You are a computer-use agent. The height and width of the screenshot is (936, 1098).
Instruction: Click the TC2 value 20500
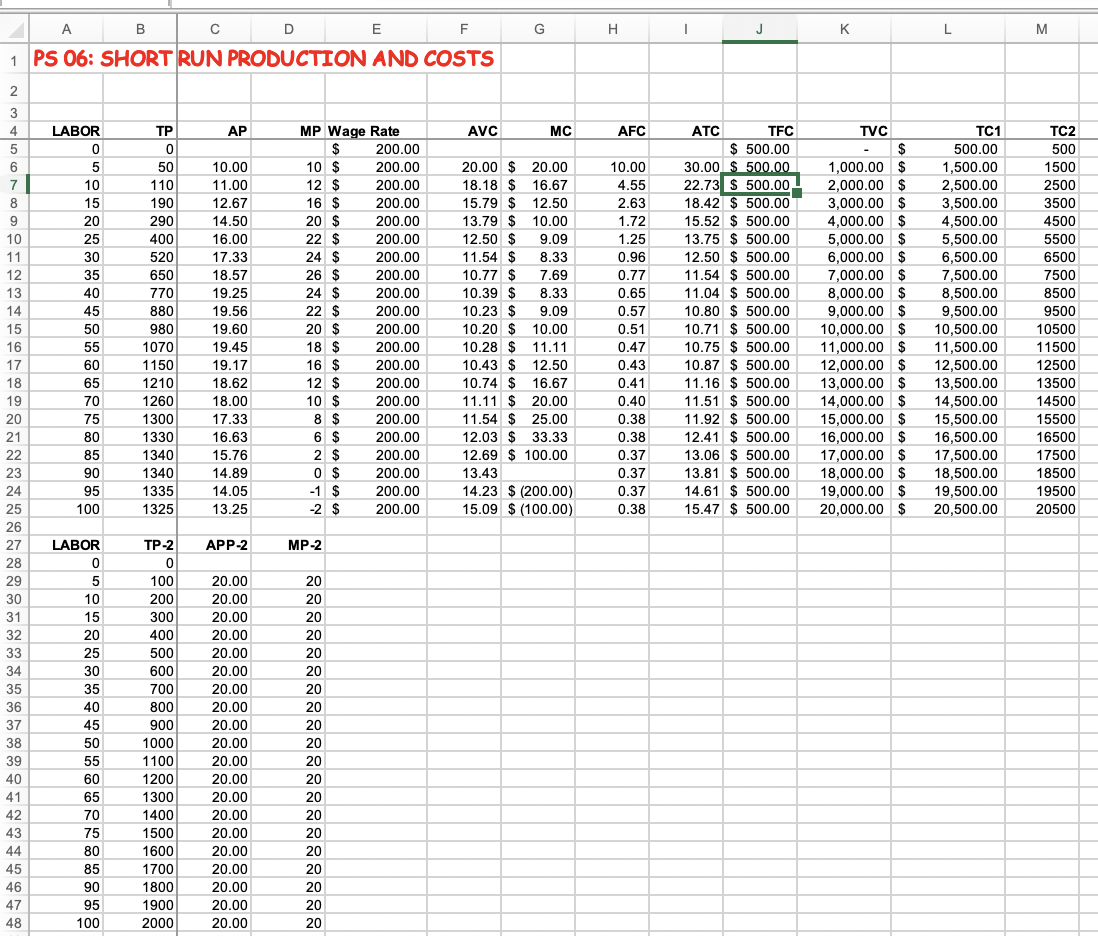tap(1042, 510)
